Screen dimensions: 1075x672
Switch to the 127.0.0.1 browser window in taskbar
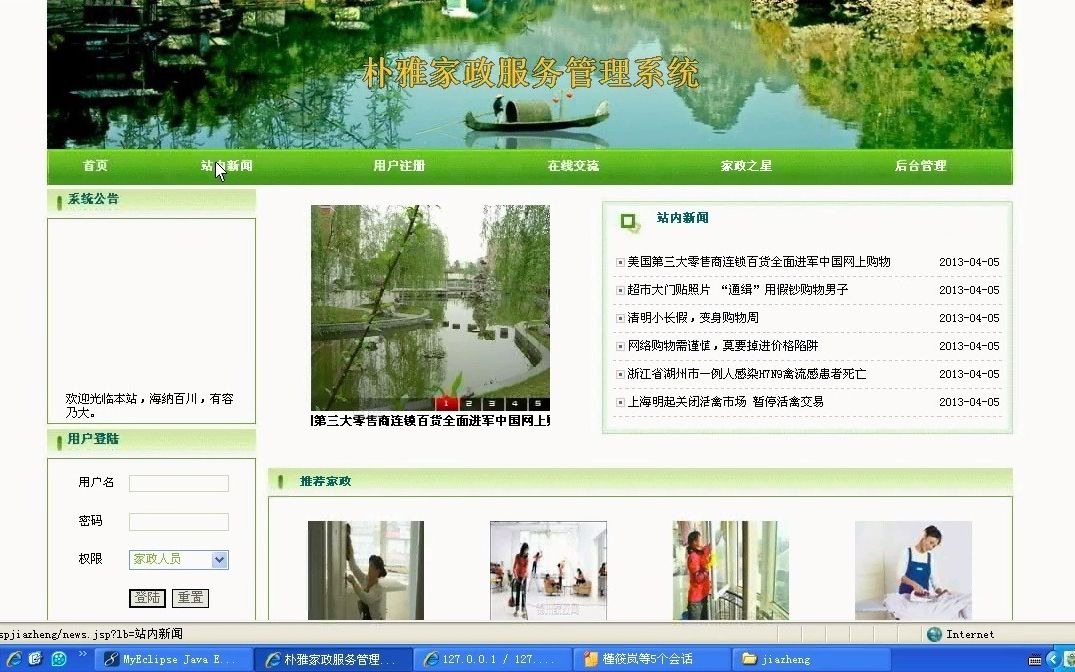click(x=490, y=659)
